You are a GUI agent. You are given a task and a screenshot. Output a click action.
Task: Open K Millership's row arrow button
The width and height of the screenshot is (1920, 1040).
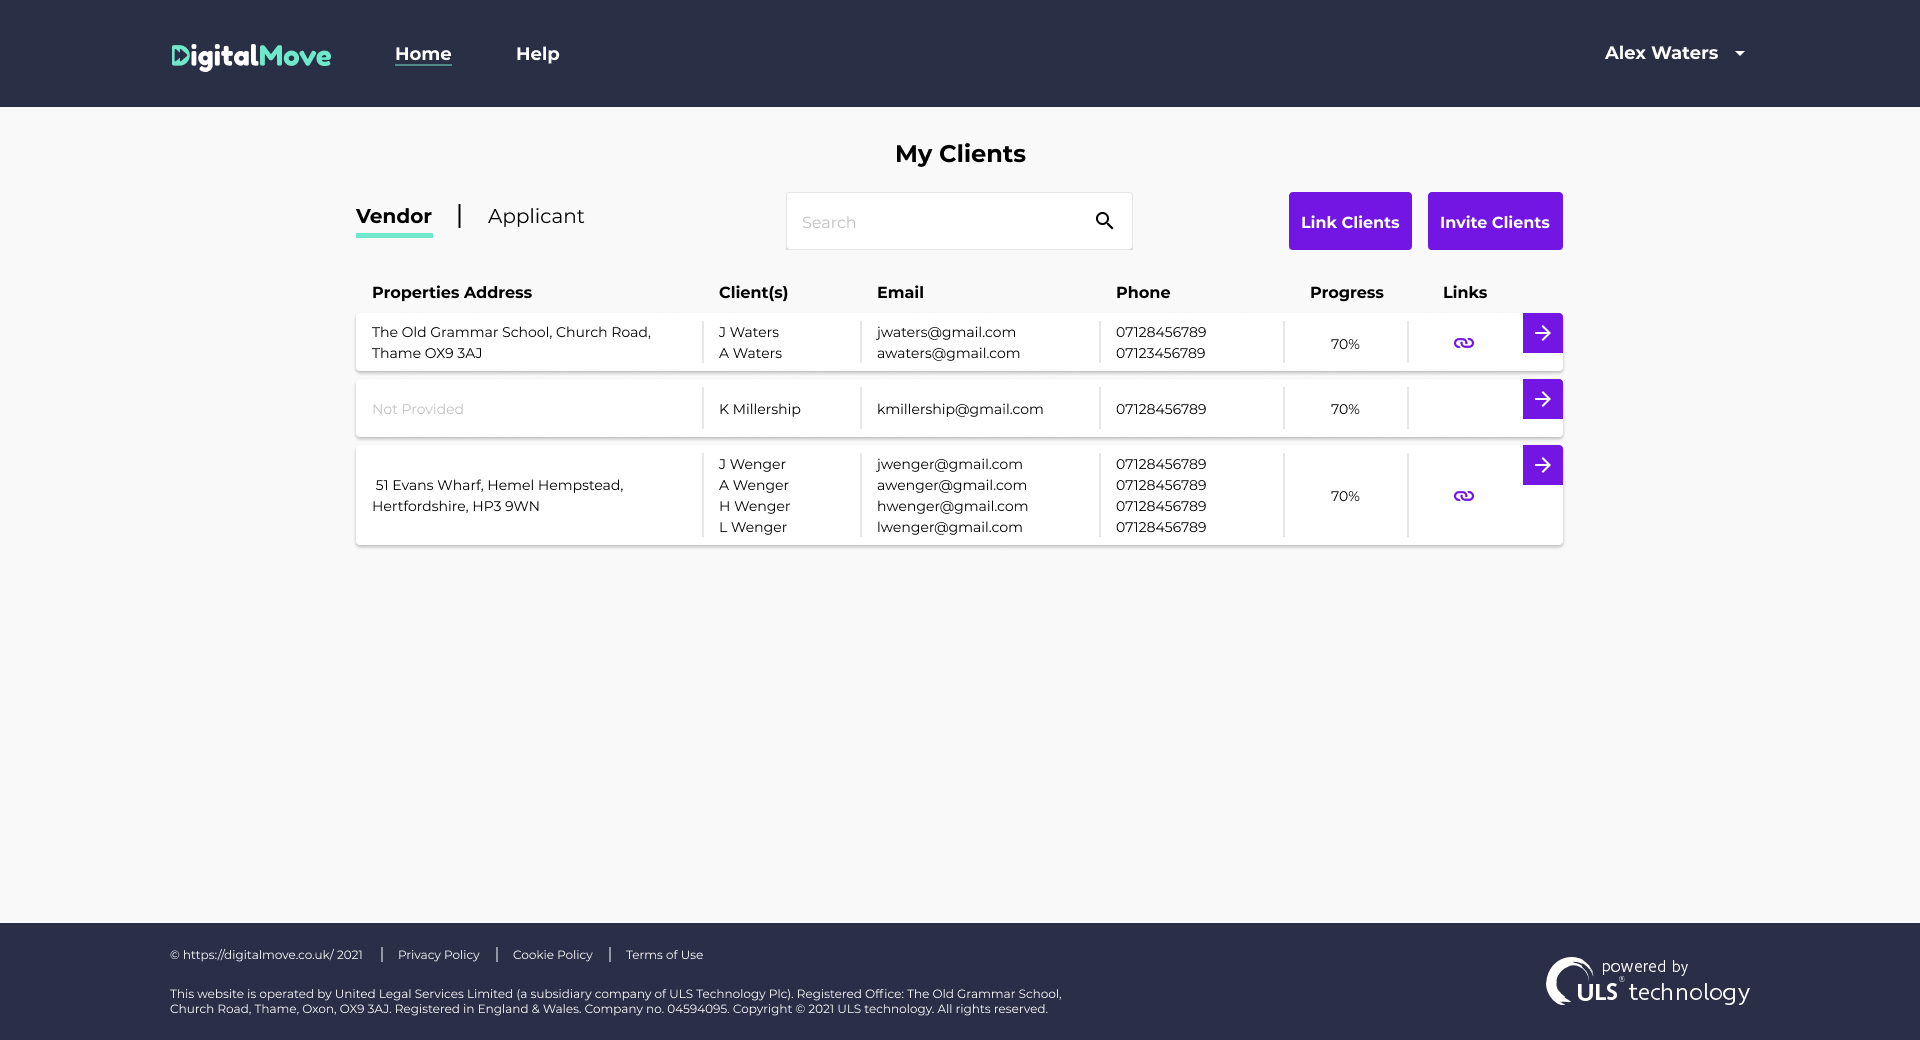click(1542, 399)
